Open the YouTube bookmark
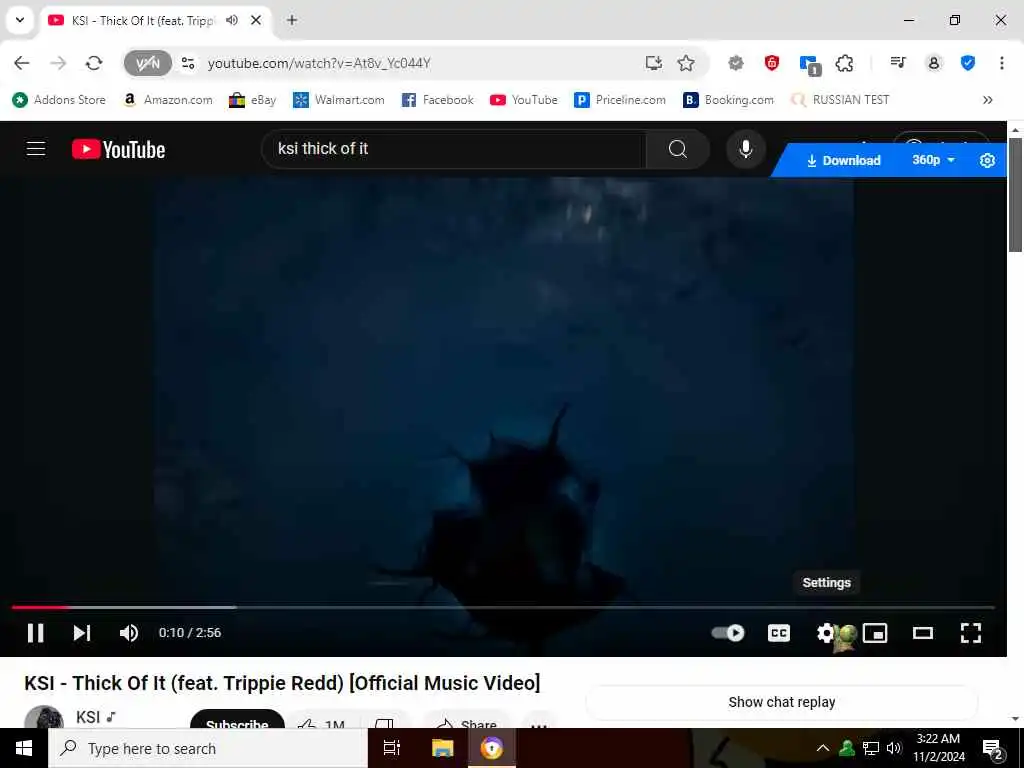The height and width of the screenshot is (768, 1024). 524,100
